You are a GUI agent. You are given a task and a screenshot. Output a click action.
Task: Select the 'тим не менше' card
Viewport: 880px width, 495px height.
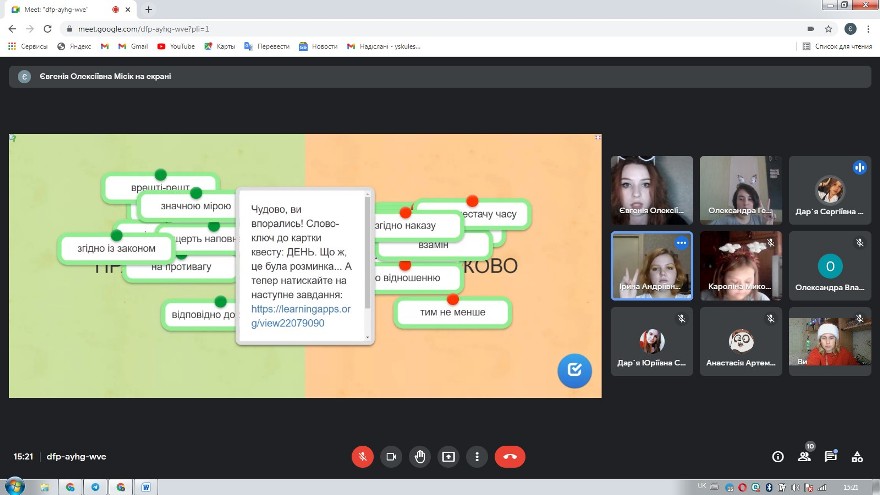pyautogui.click(x=452, y=312)
